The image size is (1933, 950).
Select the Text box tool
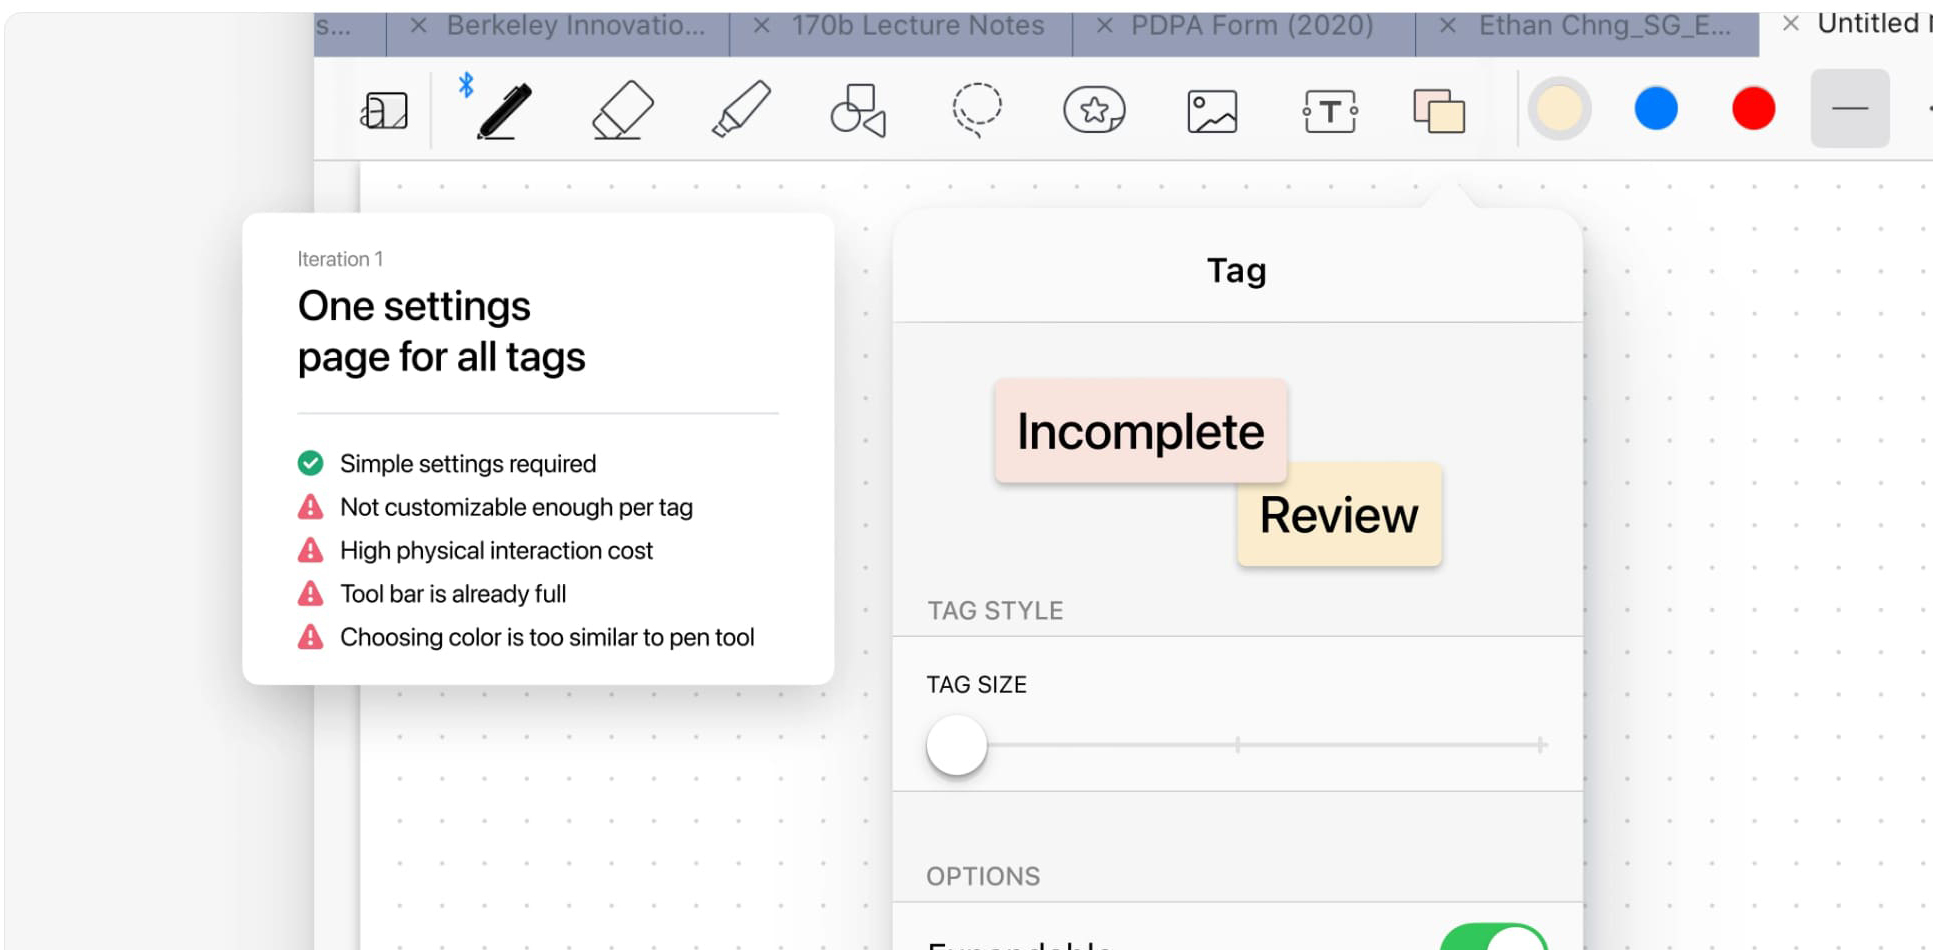coord(1330,111)
